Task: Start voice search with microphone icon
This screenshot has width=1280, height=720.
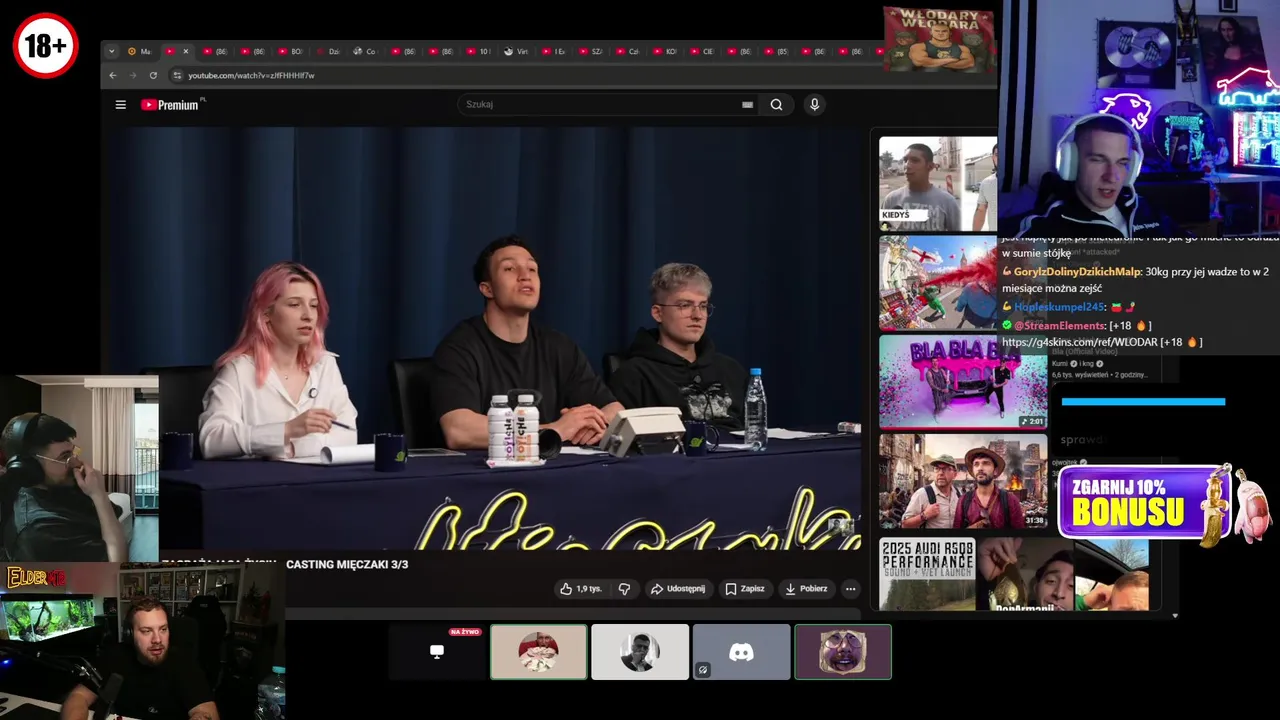Action: coord(814,104)
